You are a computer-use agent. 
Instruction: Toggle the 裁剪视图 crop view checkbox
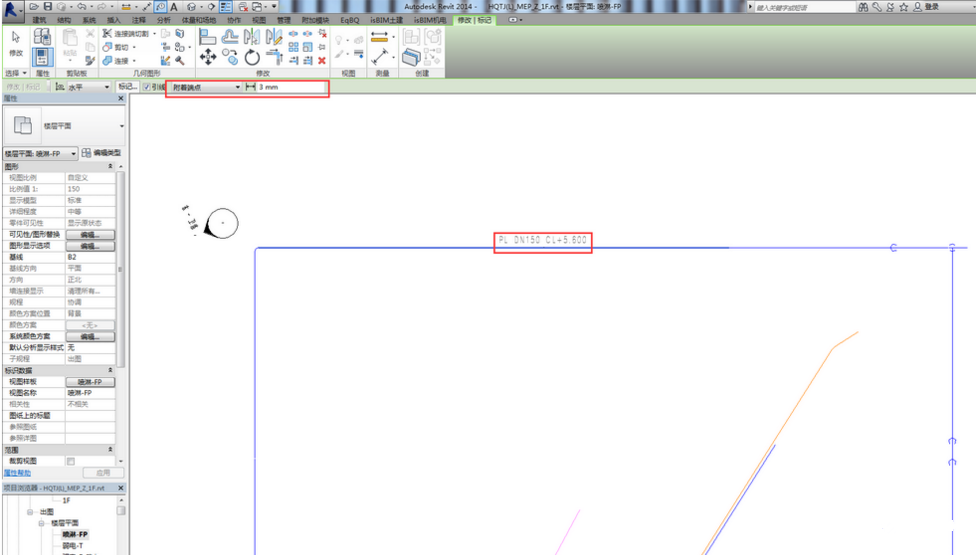71,461
